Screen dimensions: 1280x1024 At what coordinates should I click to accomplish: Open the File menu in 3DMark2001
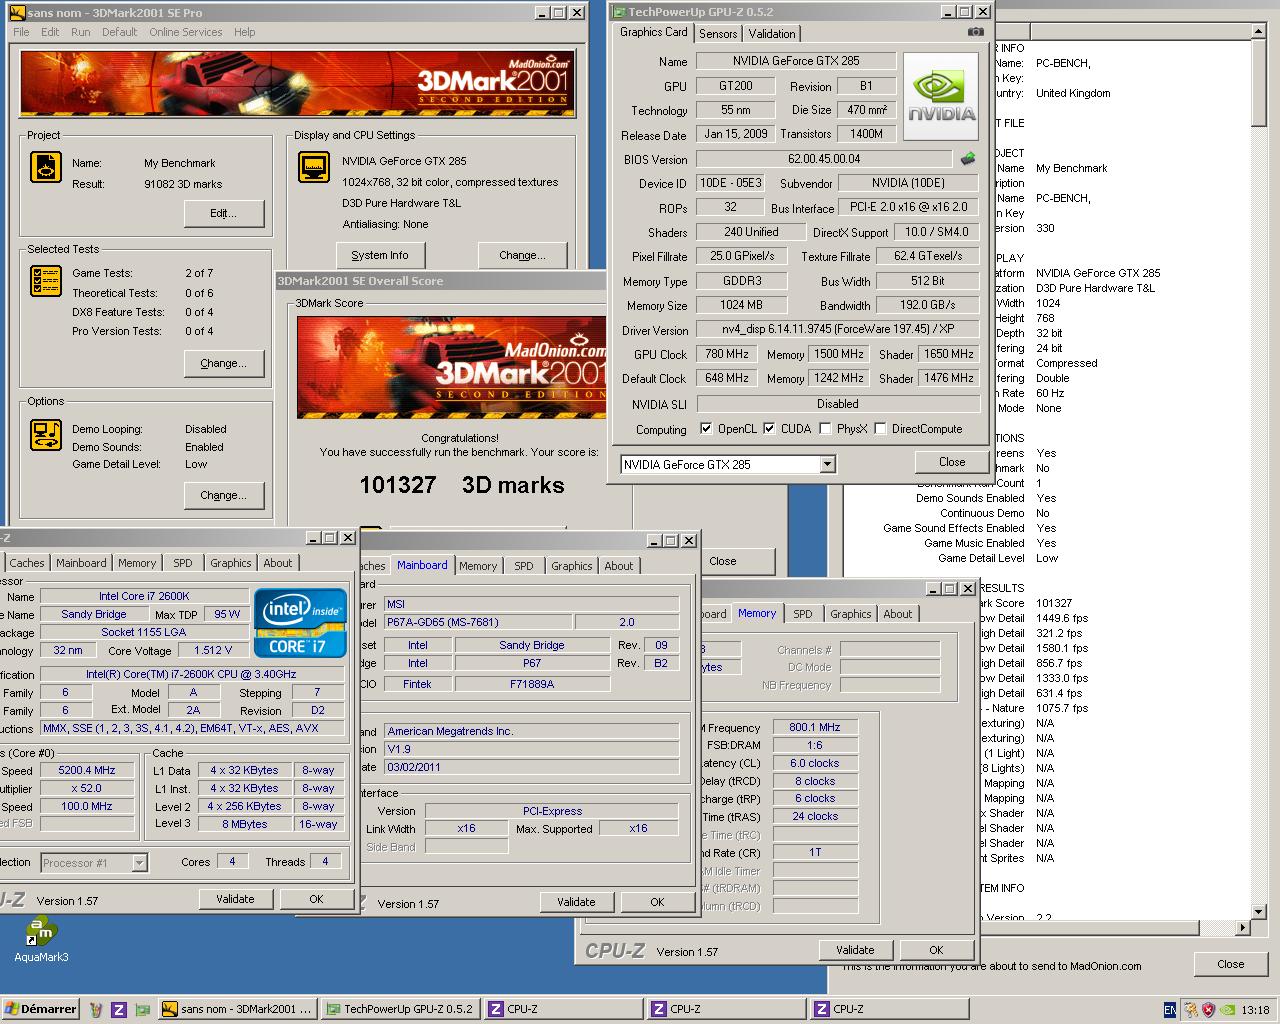[x=21, y=32]
